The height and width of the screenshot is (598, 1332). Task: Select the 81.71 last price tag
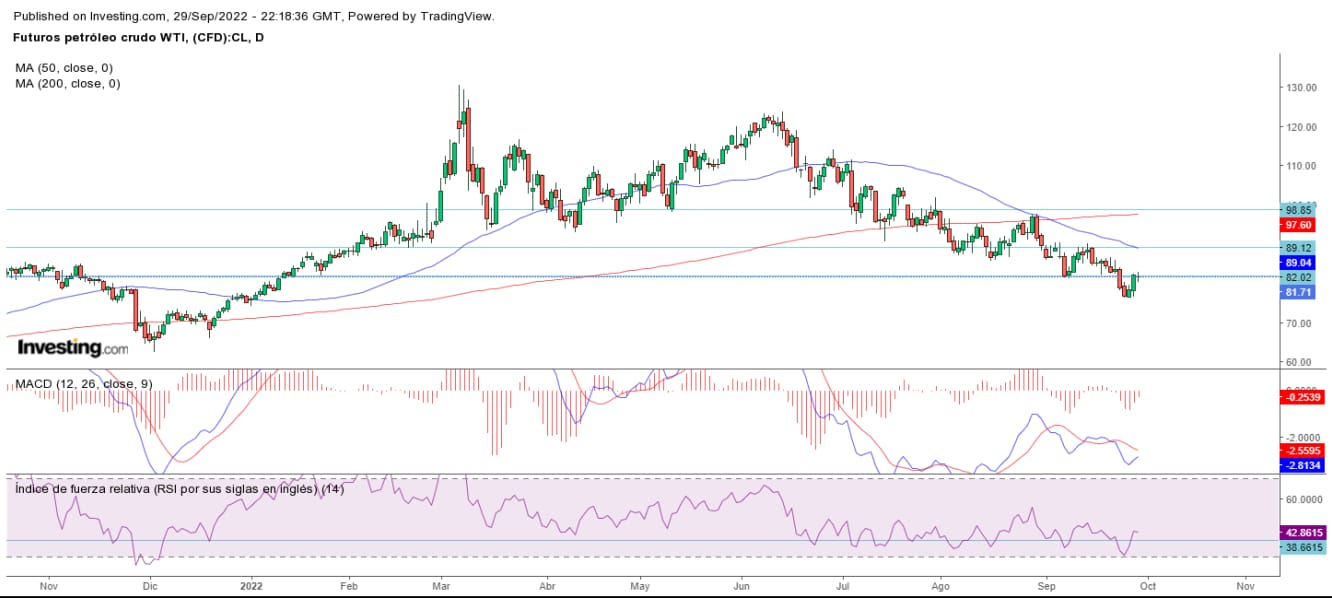point(1298,292)
